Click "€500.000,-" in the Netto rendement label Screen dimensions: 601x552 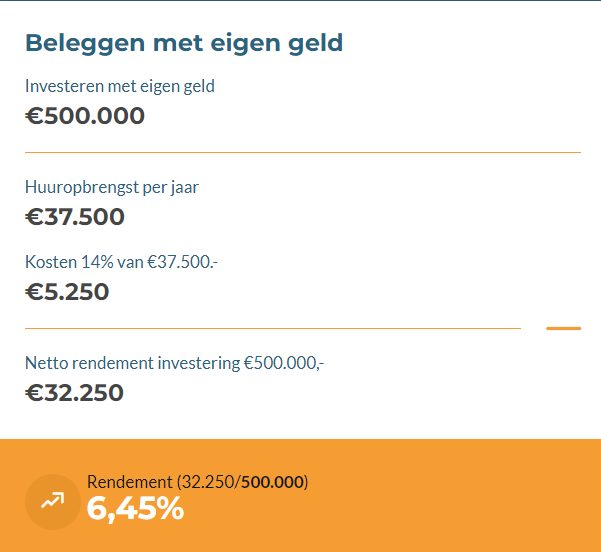(284, 363)
